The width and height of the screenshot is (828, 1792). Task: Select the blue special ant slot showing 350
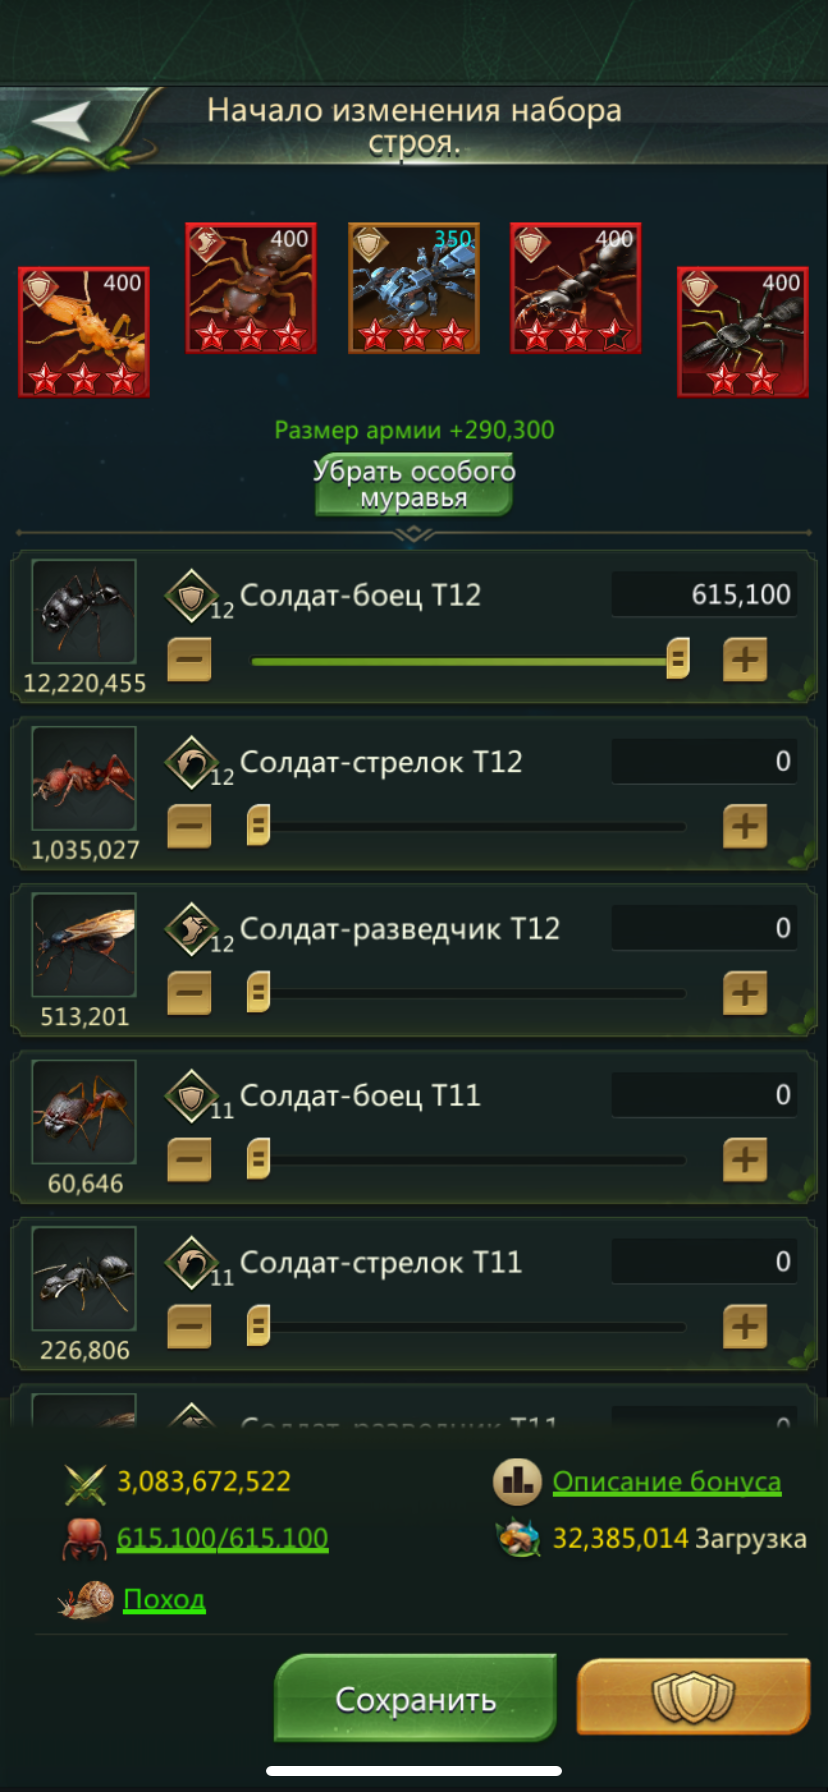coord(413,287)
